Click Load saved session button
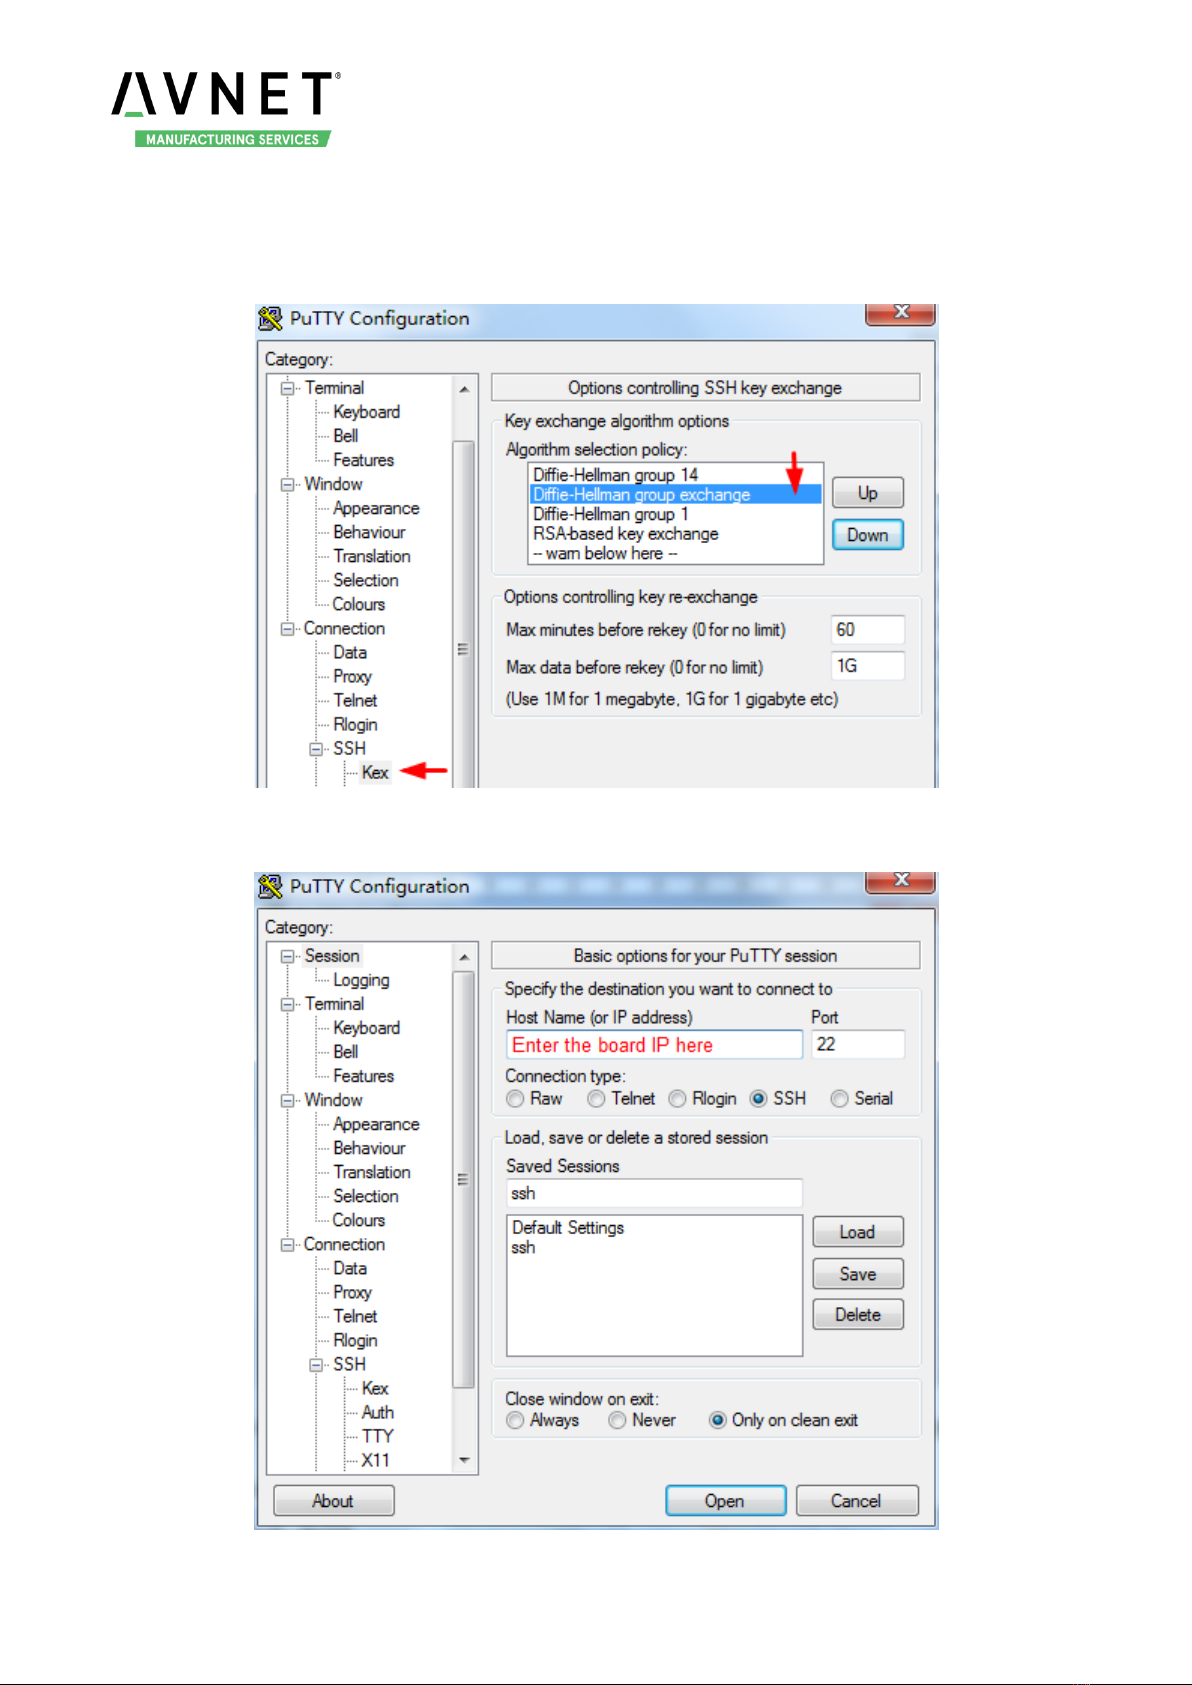The width and height of the screenshot is (1192, 1685). [857, 1232]
